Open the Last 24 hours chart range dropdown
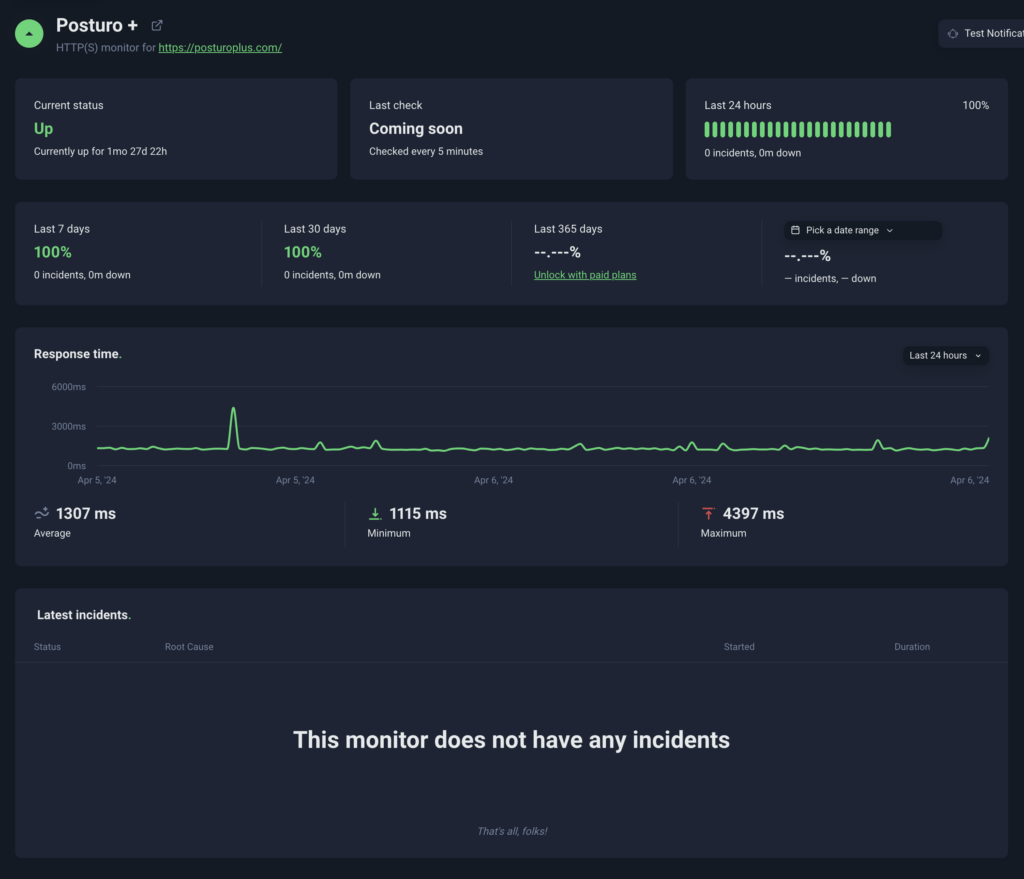 [x=945, y=355]
